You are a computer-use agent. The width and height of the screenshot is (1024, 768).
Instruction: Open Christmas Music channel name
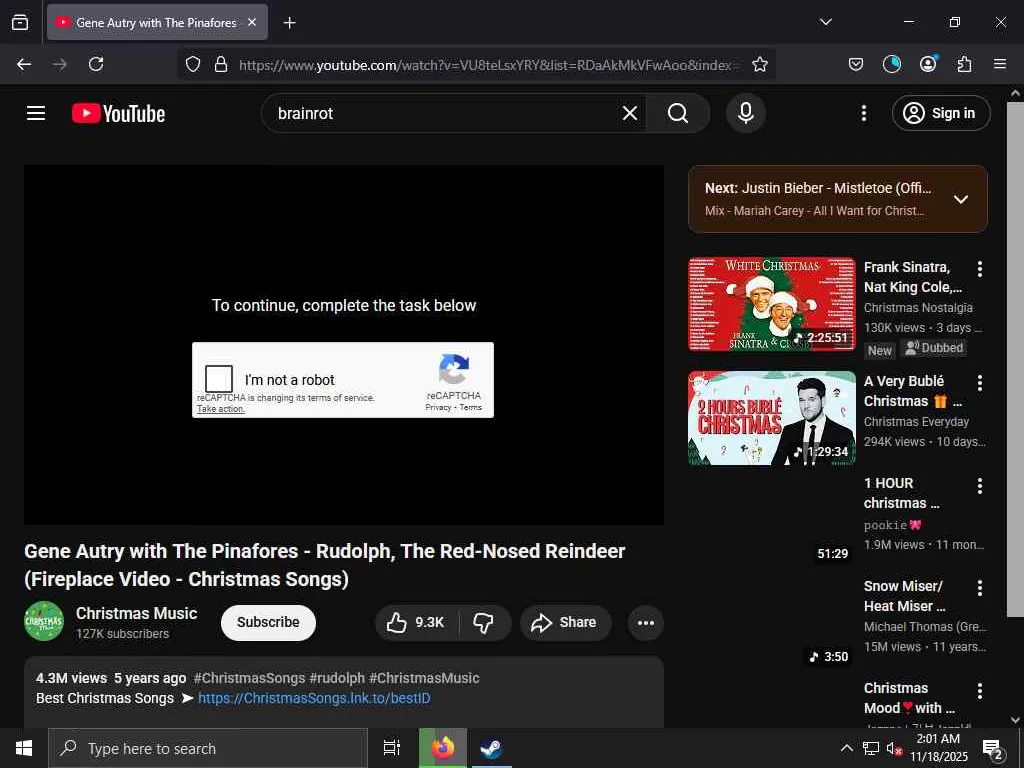(136, 613)
